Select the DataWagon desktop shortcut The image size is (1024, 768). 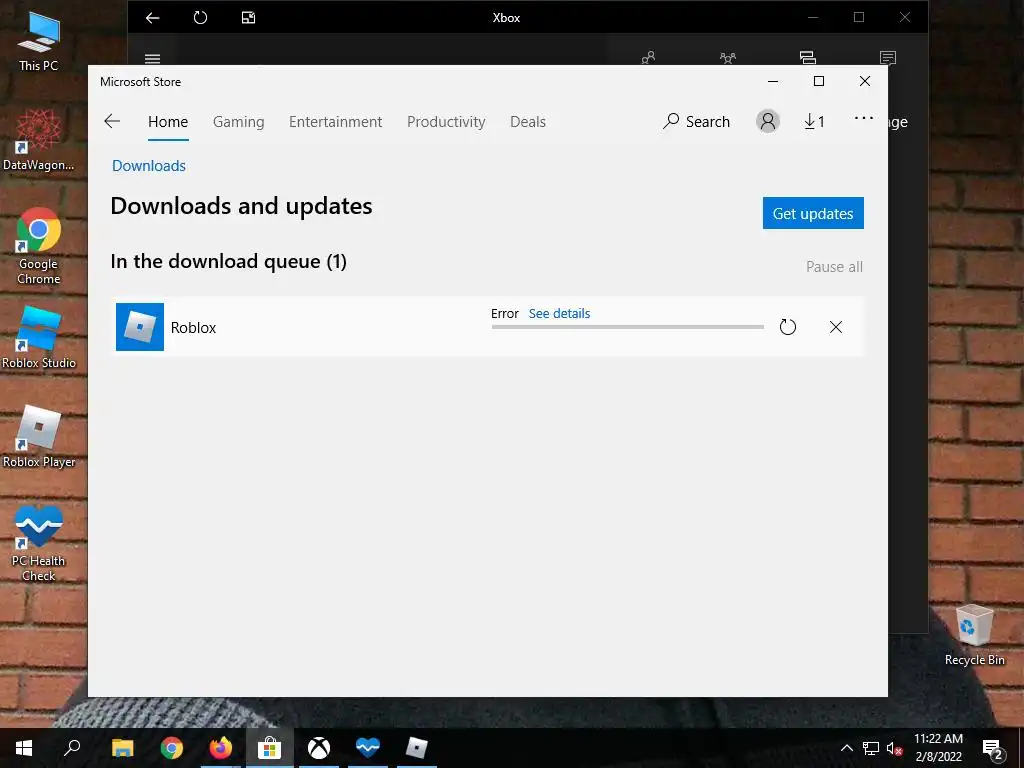click(39, 140)
